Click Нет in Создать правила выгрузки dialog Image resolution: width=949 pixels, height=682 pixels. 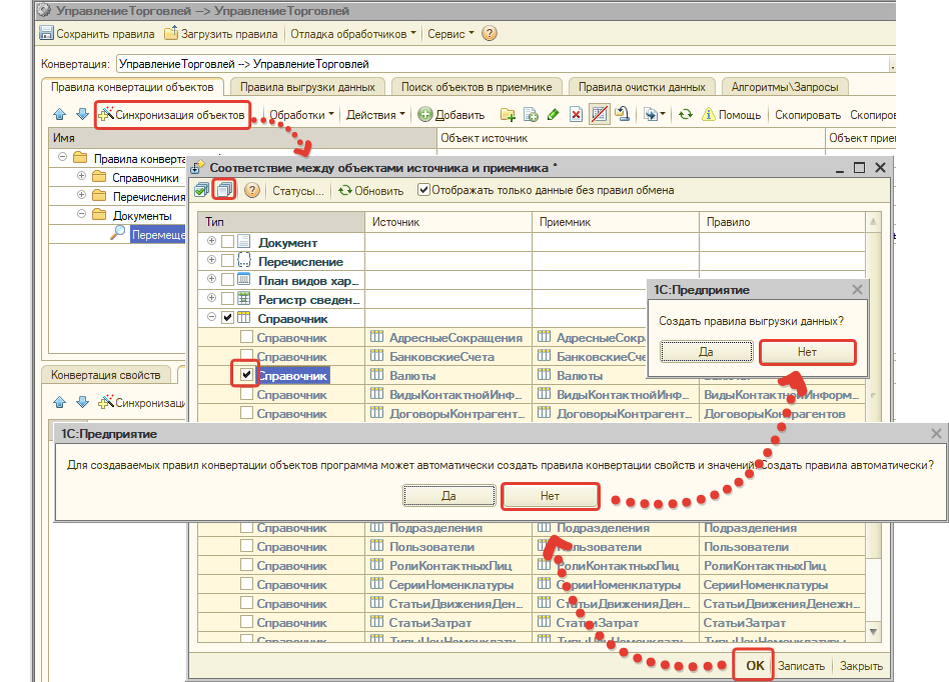807,352
